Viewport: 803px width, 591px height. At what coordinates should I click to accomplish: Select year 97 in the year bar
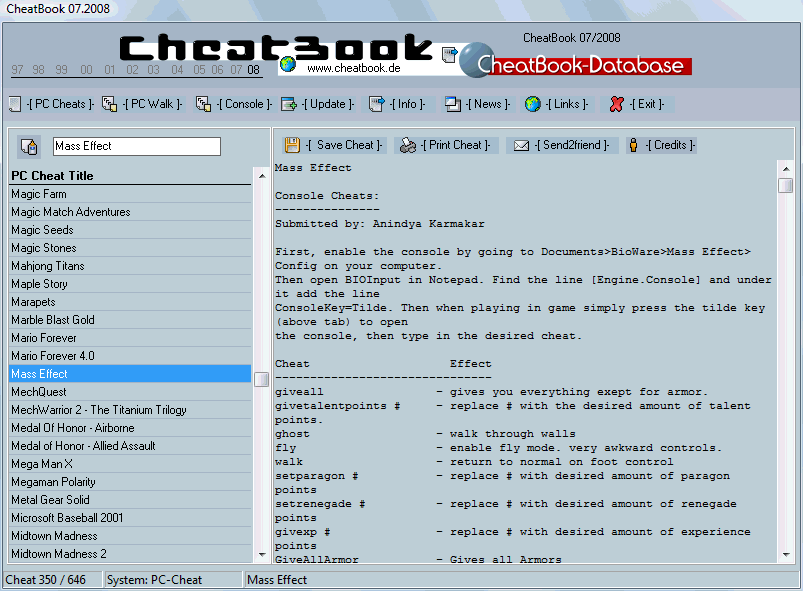coord(17,70)
